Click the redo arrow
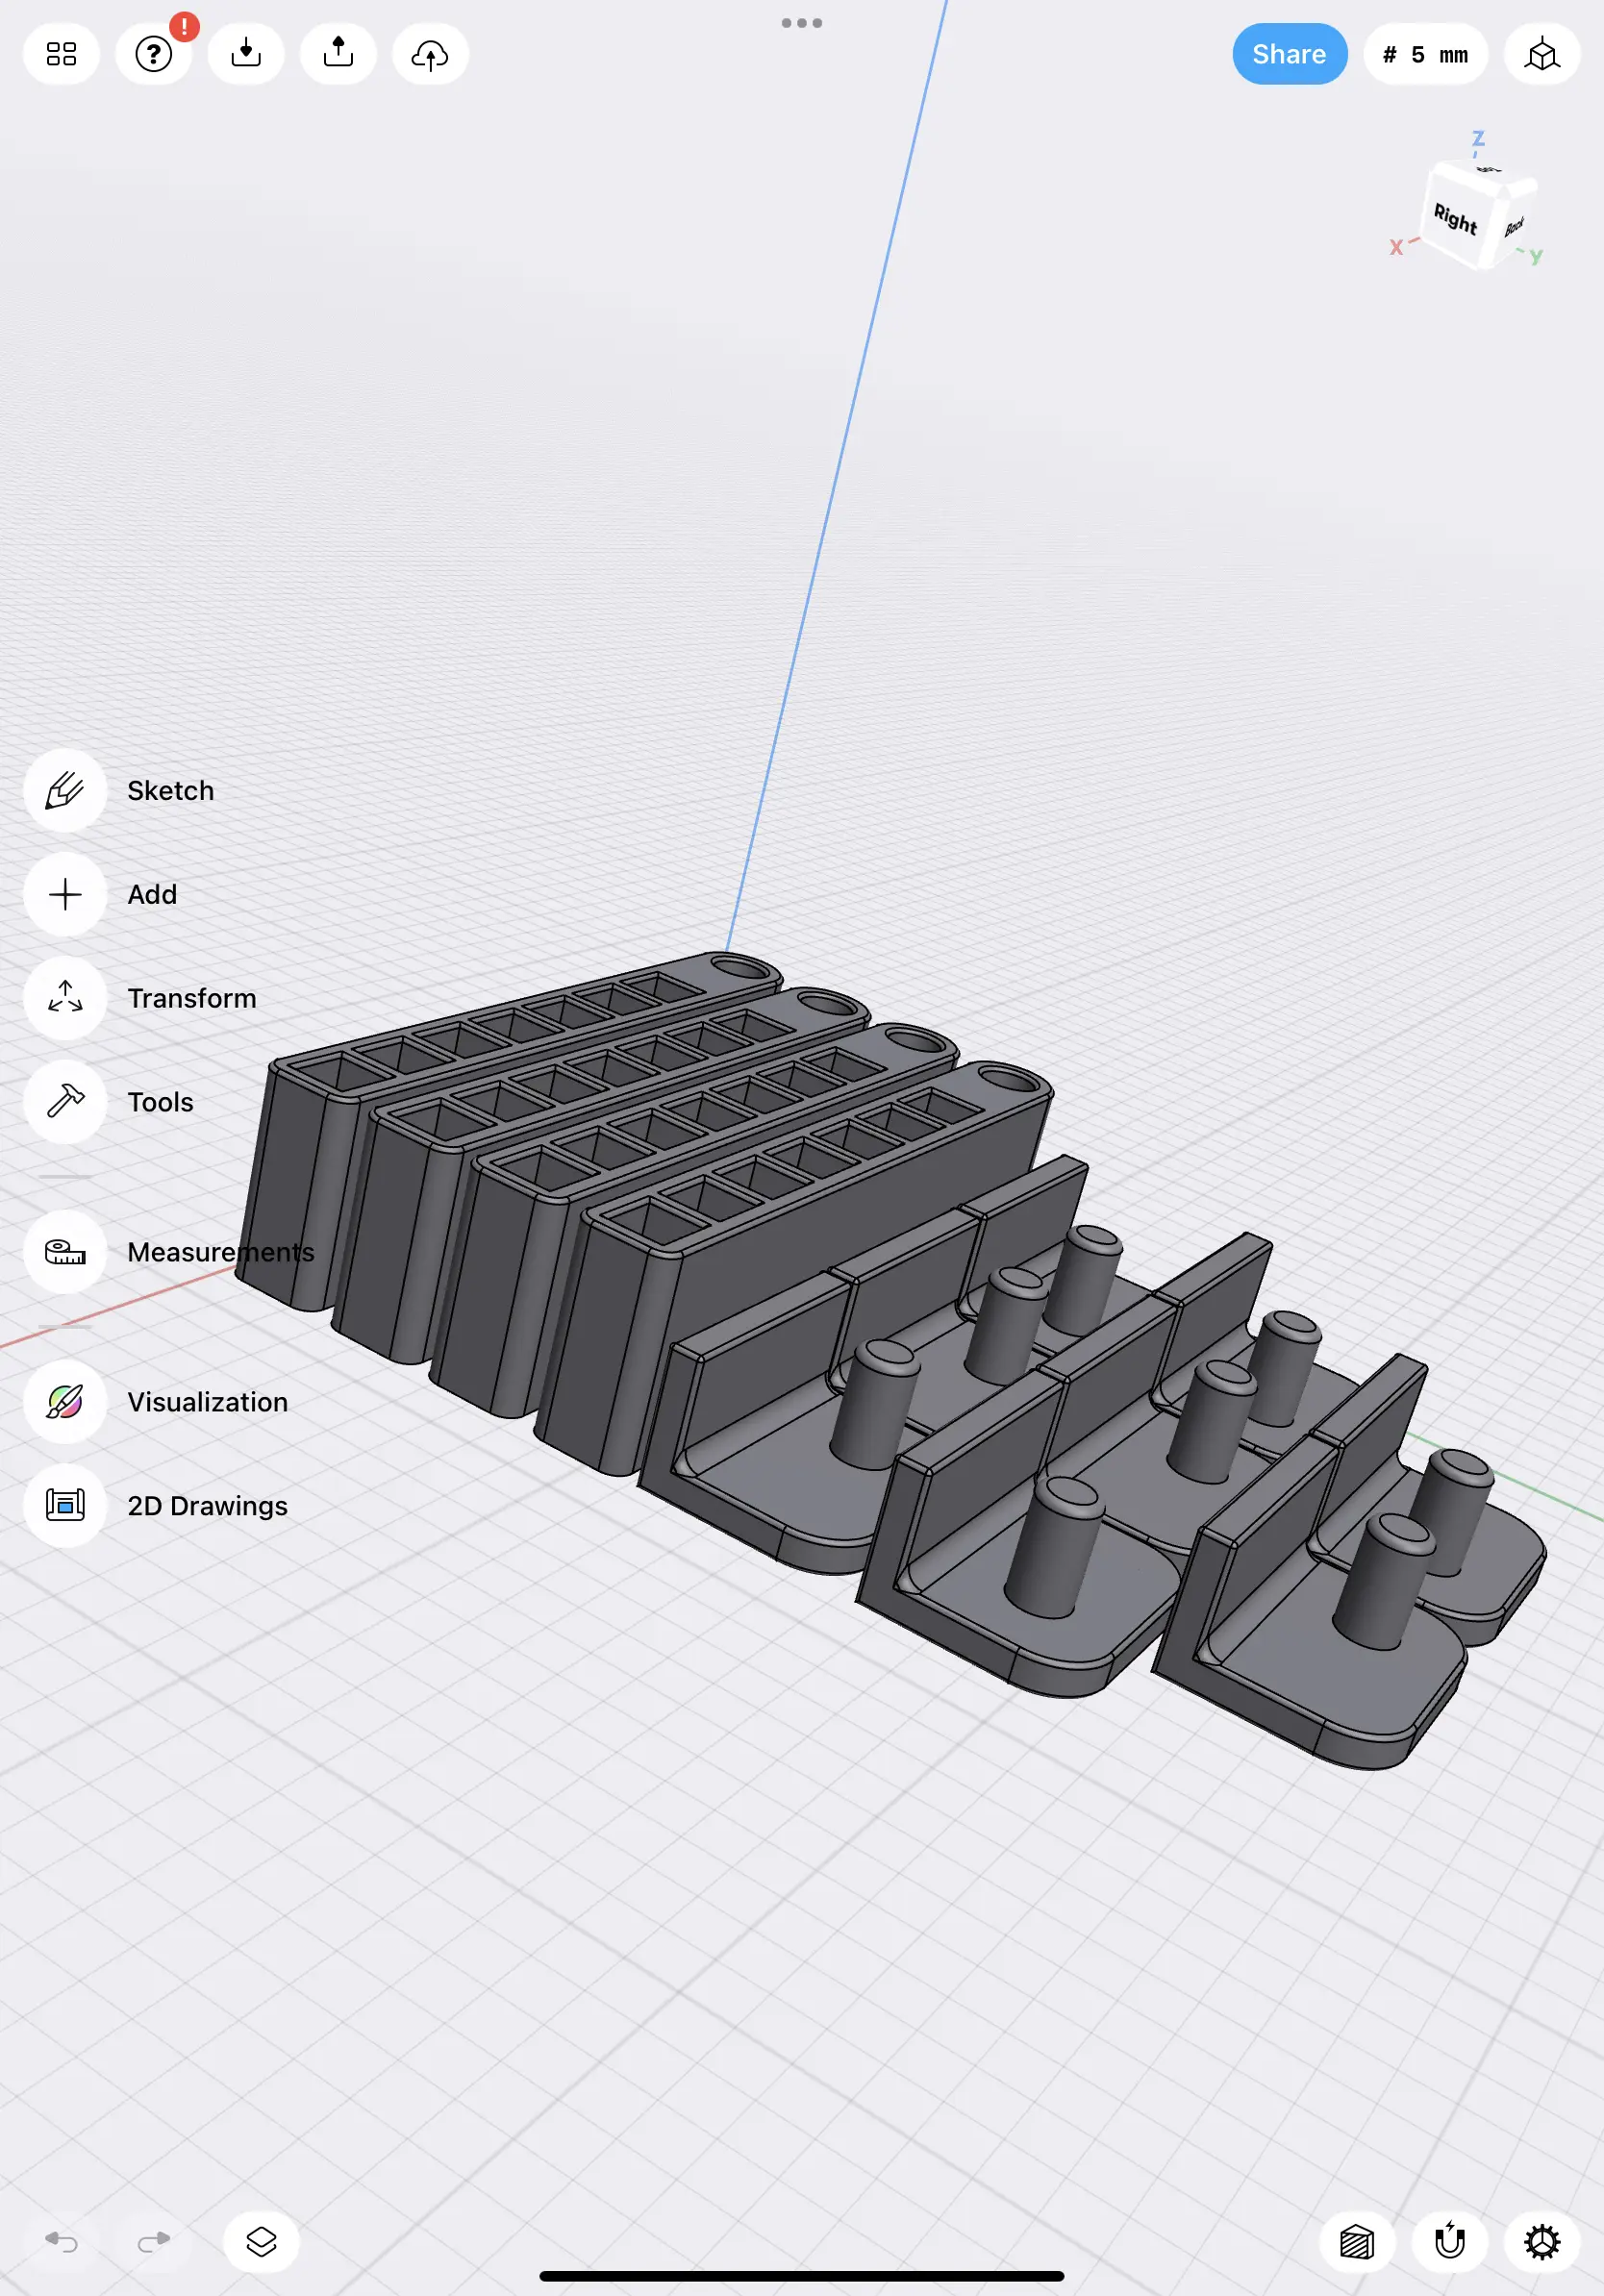 154,2242
